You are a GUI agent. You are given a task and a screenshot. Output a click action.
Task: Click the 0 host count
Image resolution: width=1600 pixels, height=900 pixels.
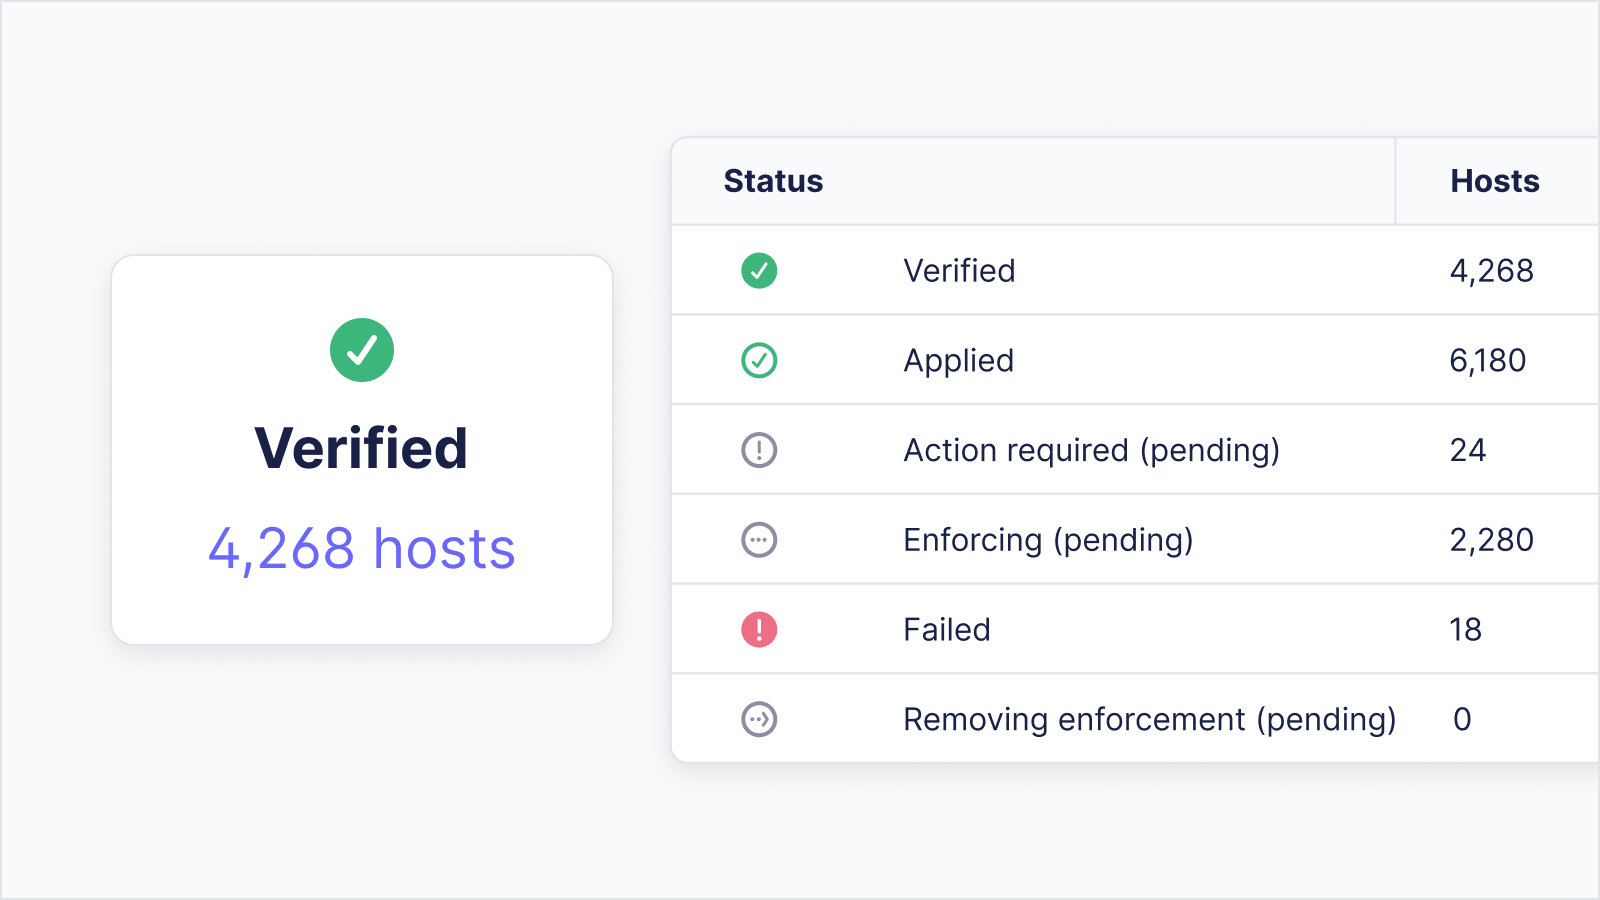[x=1462, y=719]
